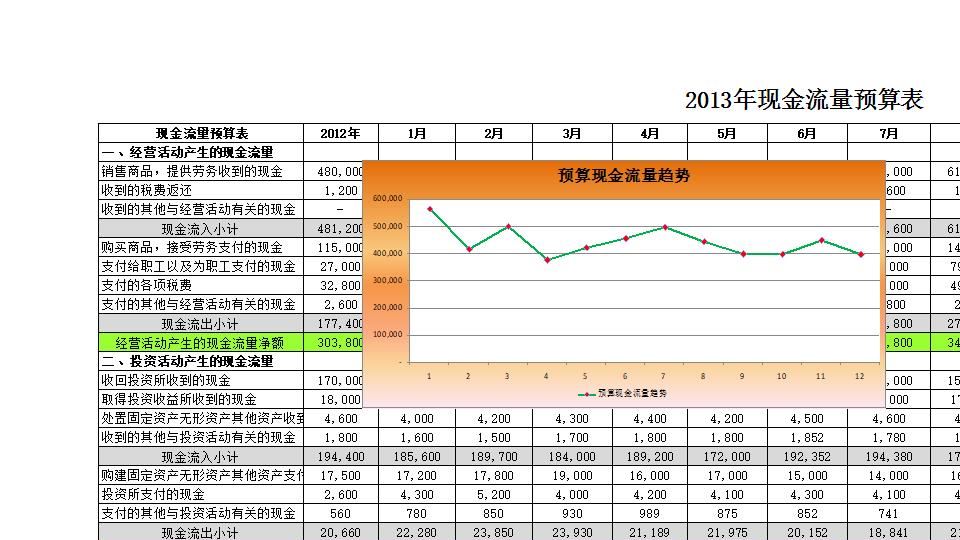Select the 185,600 subtotal in 1月 column

(417, 457)
